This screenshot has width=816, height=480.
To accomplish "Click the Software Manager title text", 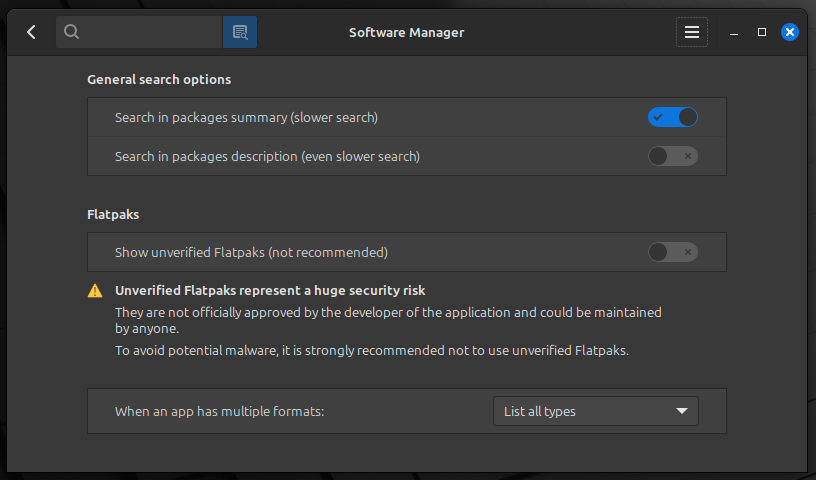I will [x=406, y=32].
